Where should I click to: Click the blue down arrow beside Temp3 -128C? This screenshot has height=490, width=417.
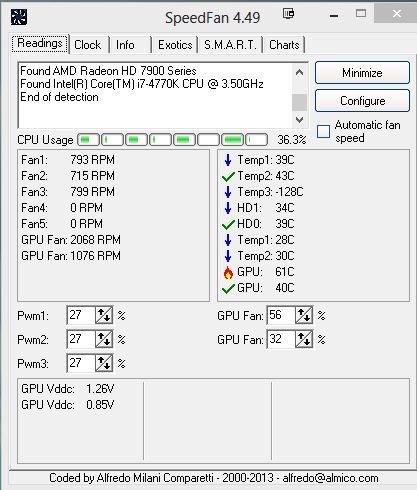228,192
